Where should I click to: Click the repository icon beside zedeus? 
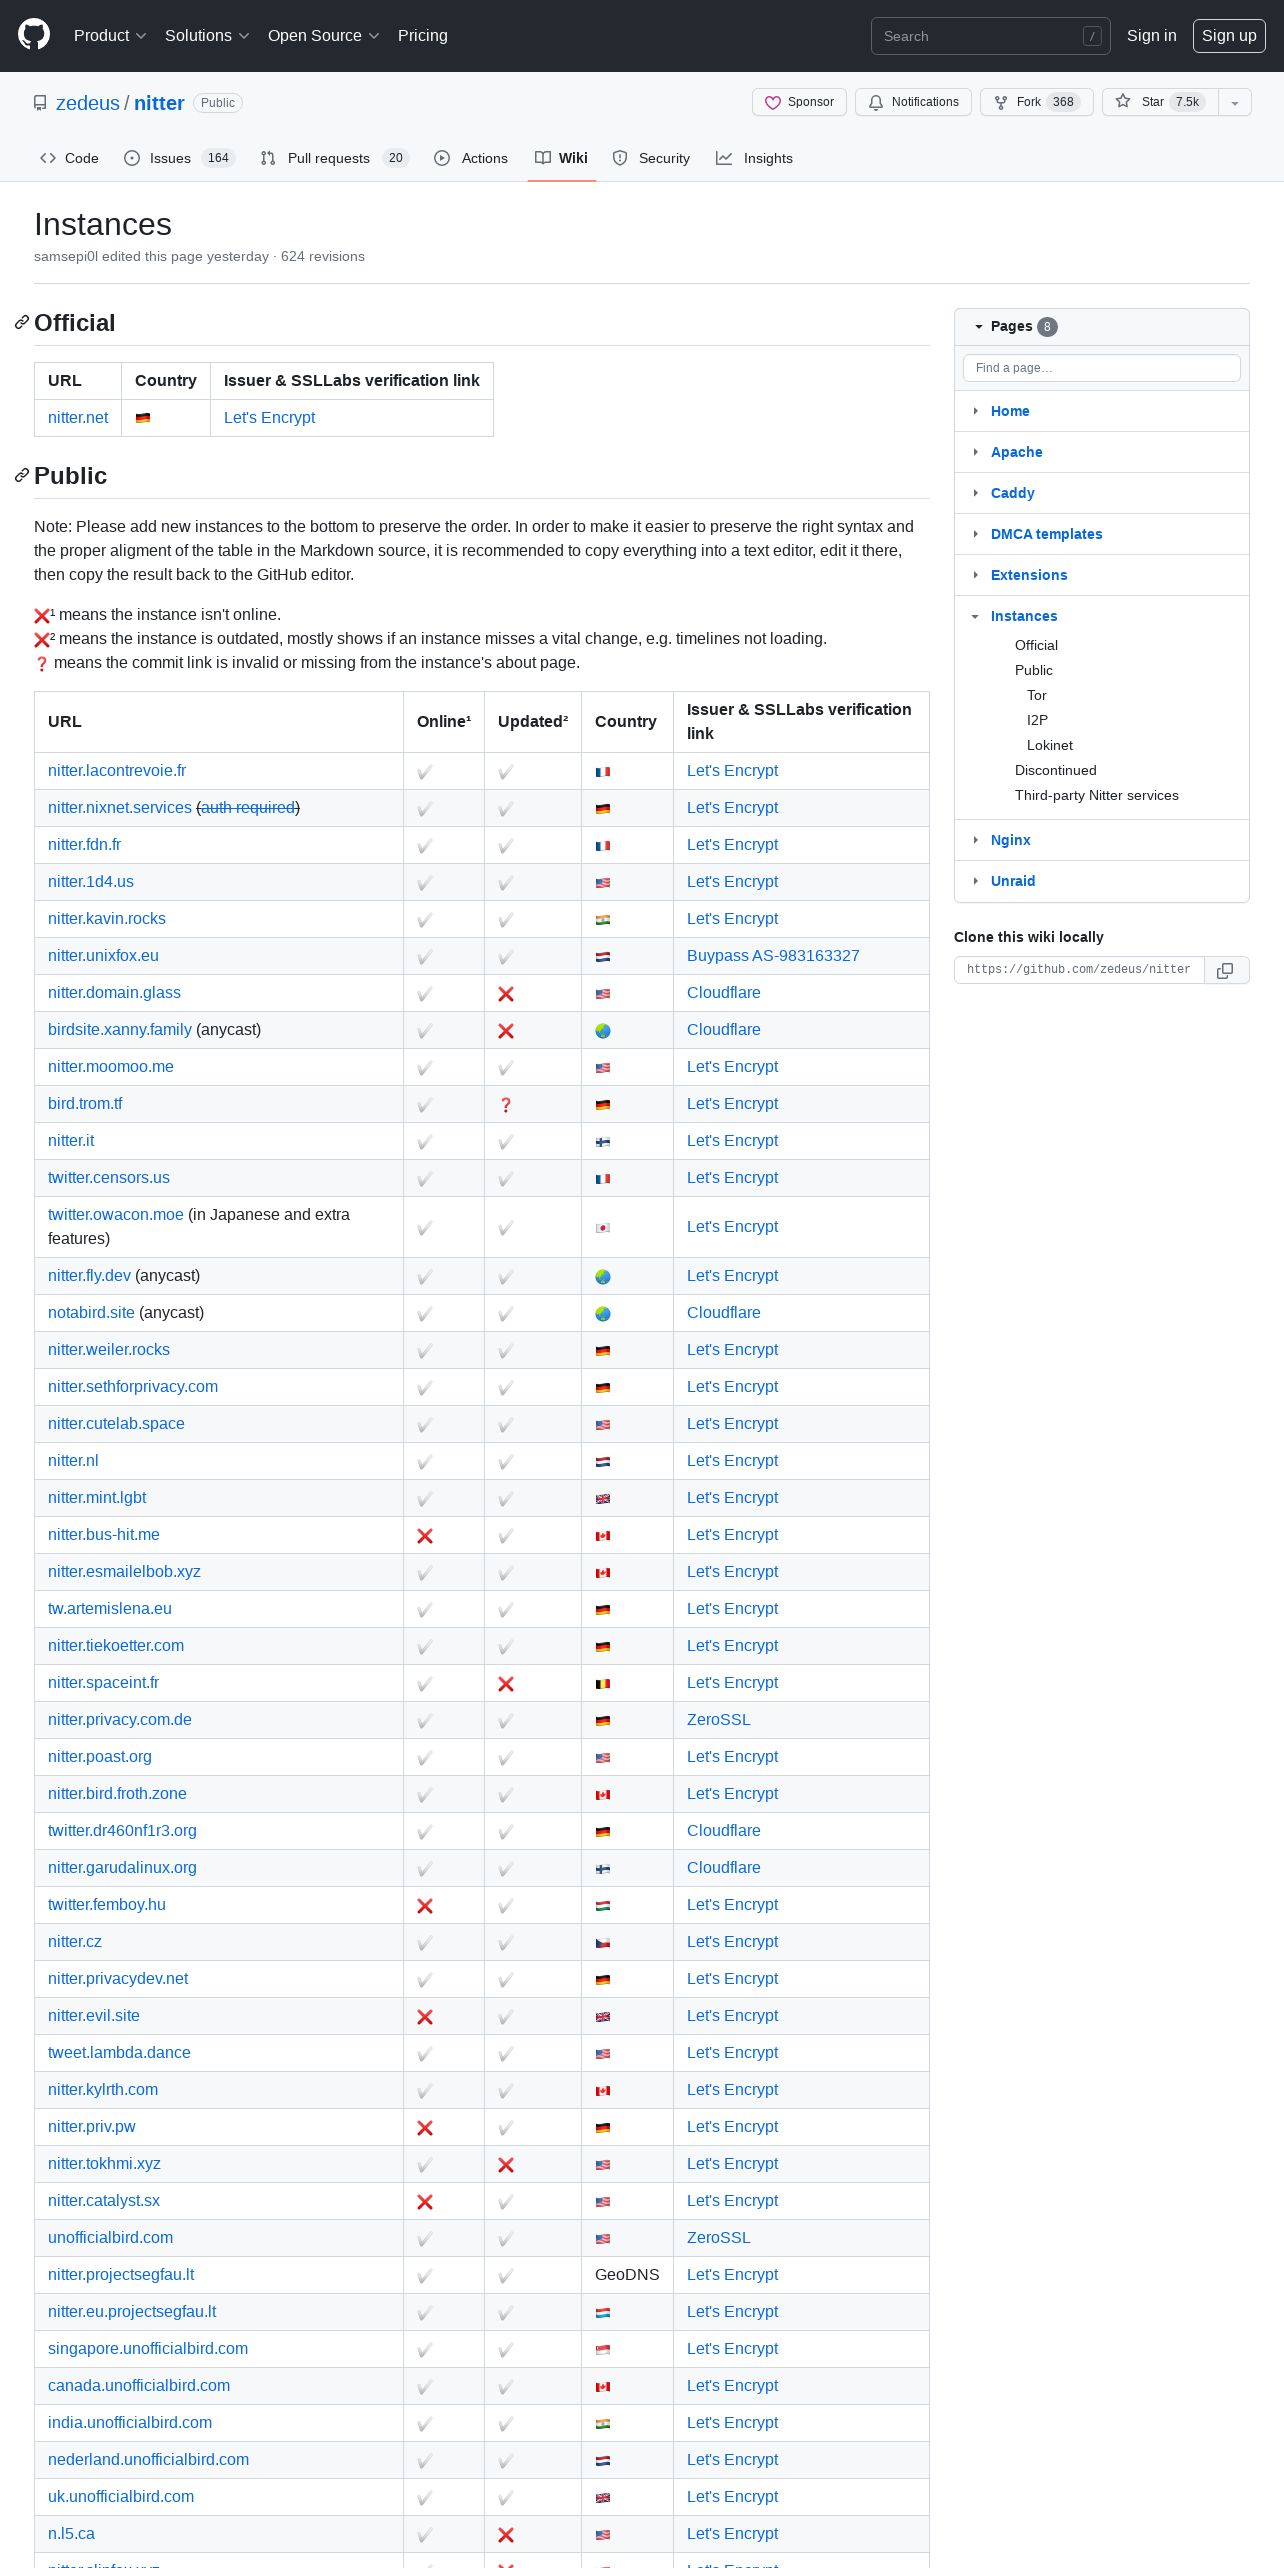pos(40,103)
